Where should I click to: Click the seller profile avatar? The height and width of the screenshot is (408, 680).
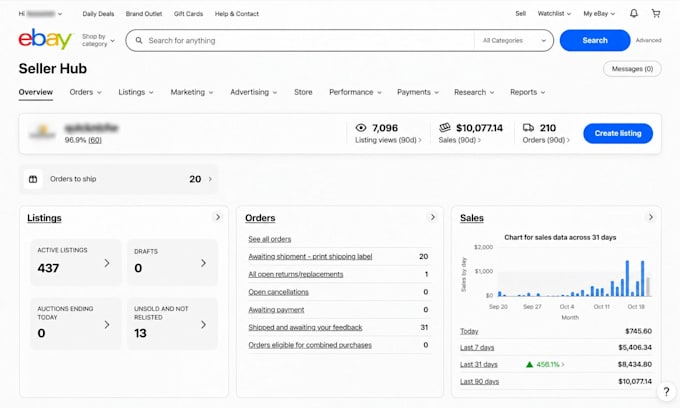click(x=42, y=131)
